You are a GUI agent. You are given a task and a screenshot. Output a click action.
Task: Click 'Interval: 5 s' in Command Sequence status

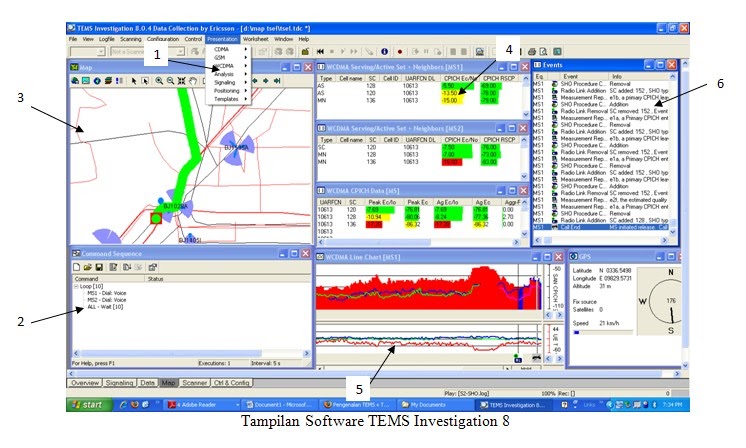tap(265, 363)
